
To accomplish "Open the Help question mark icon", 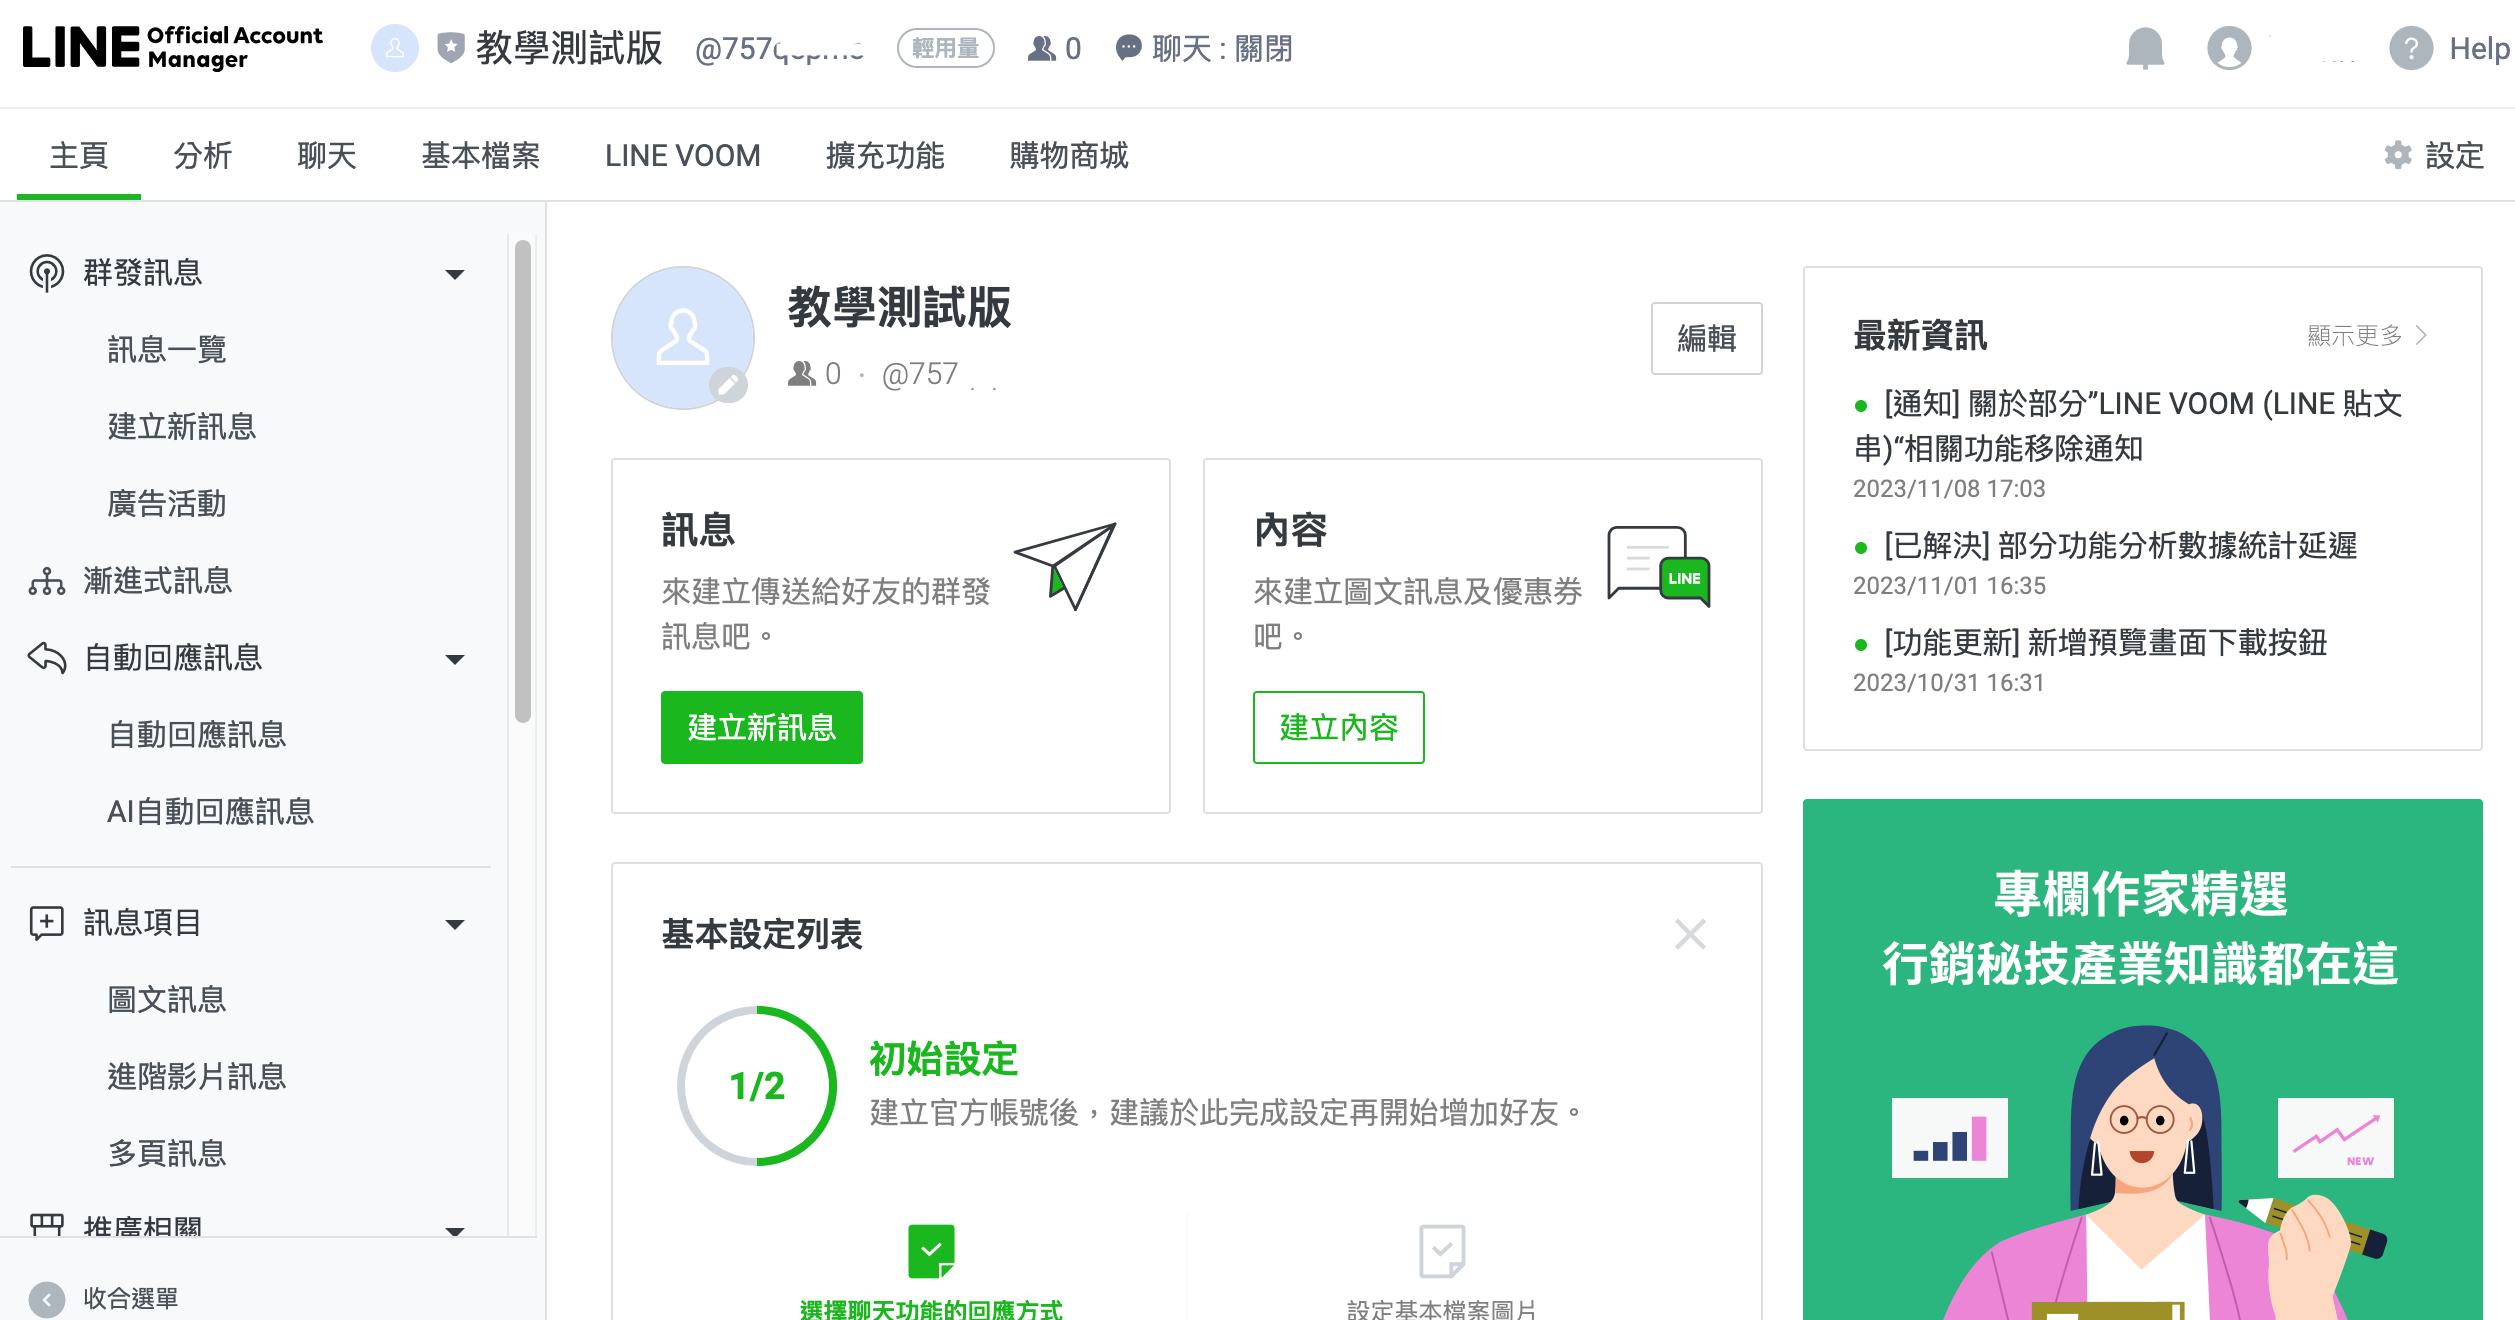I will tap(2410, 48).
